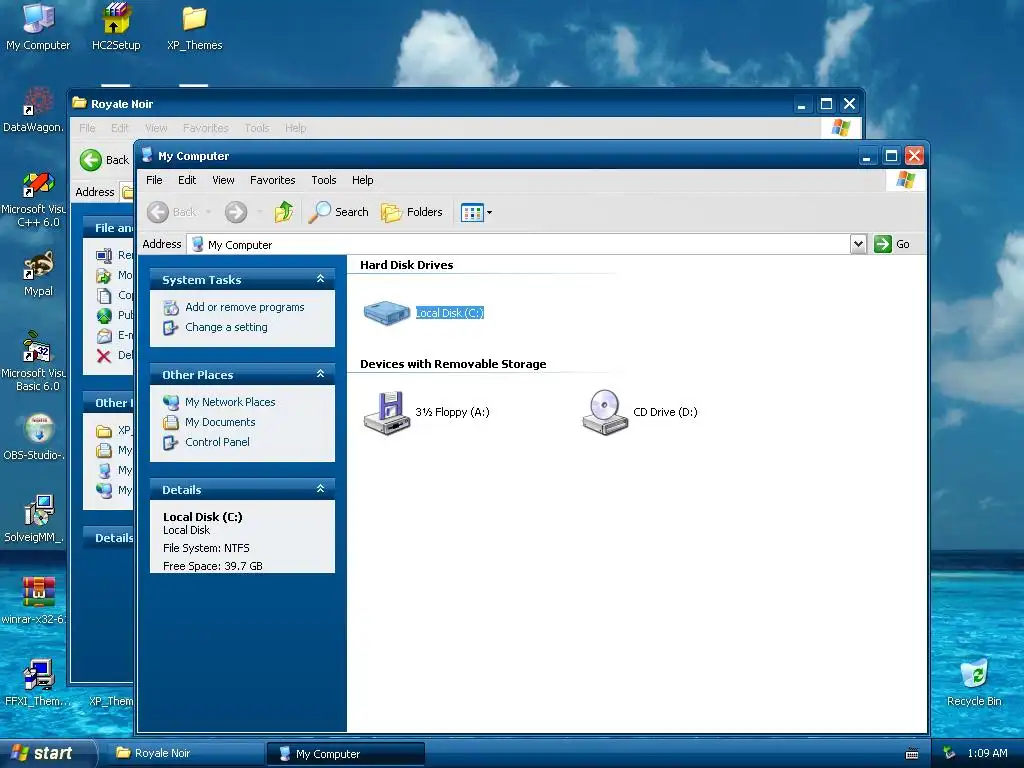Click the Go button beside Address bar

[892, 244]
